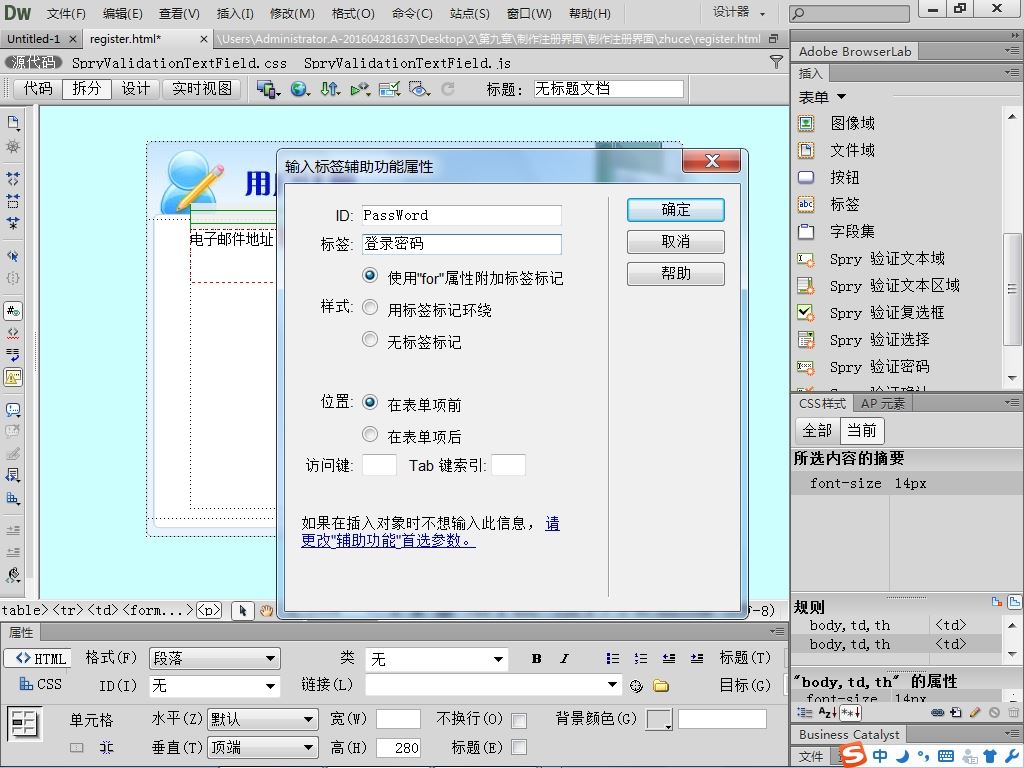Click the refresh design view icon
Viewport: 1024px width, 768px height.
[x=448, y=88]
